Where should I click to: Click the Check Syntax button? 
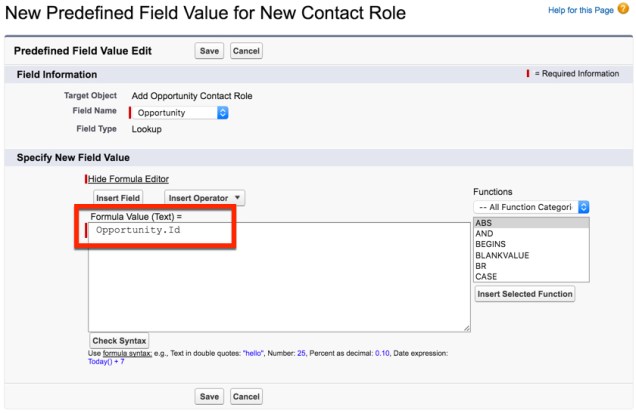tap(120, 341)
